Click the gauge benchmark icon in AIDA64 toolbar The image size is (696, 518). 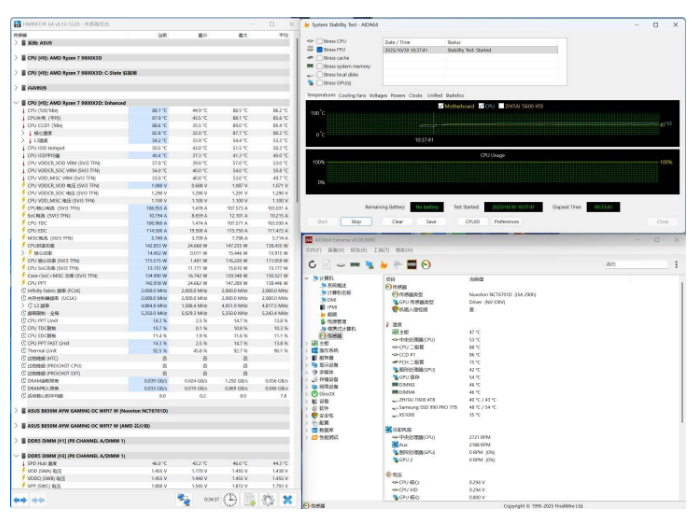click(425, 263)
